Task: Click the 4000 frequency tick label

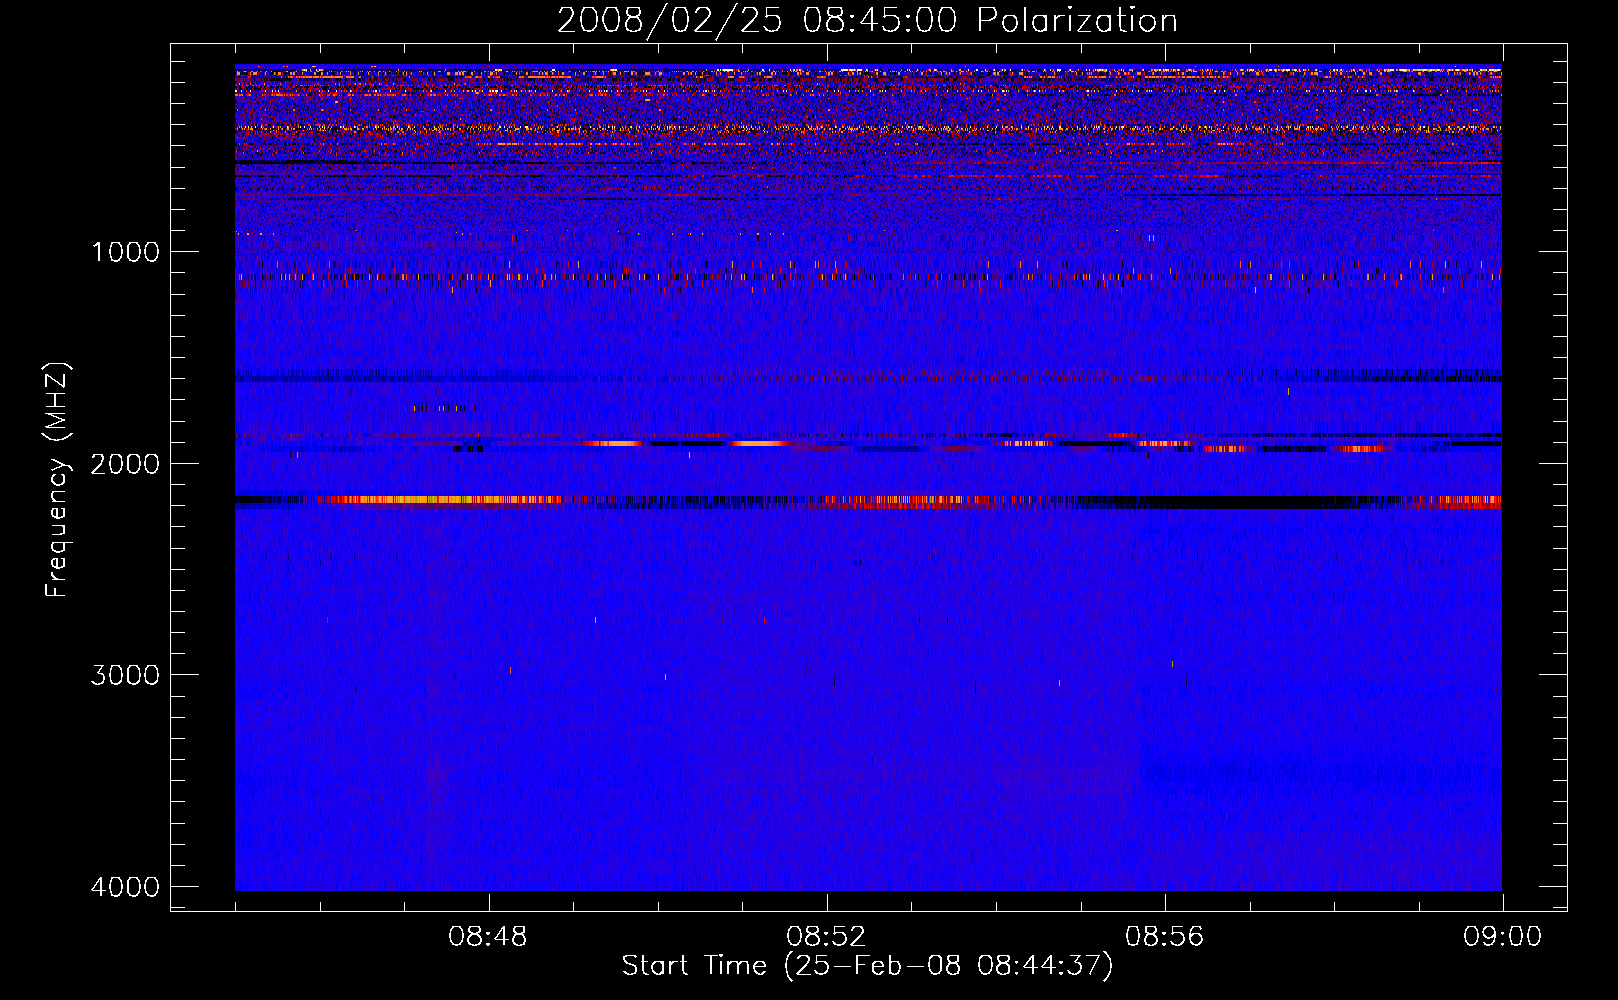Action: pos(125,886)
